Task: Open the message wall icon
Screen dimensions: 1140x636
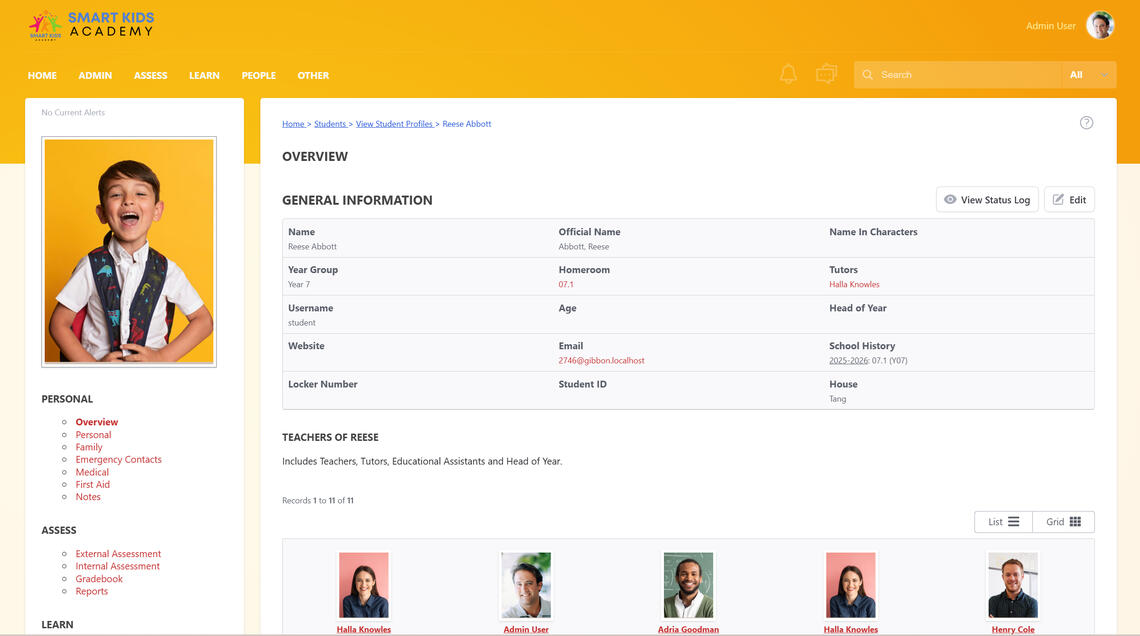Action: 826,75
